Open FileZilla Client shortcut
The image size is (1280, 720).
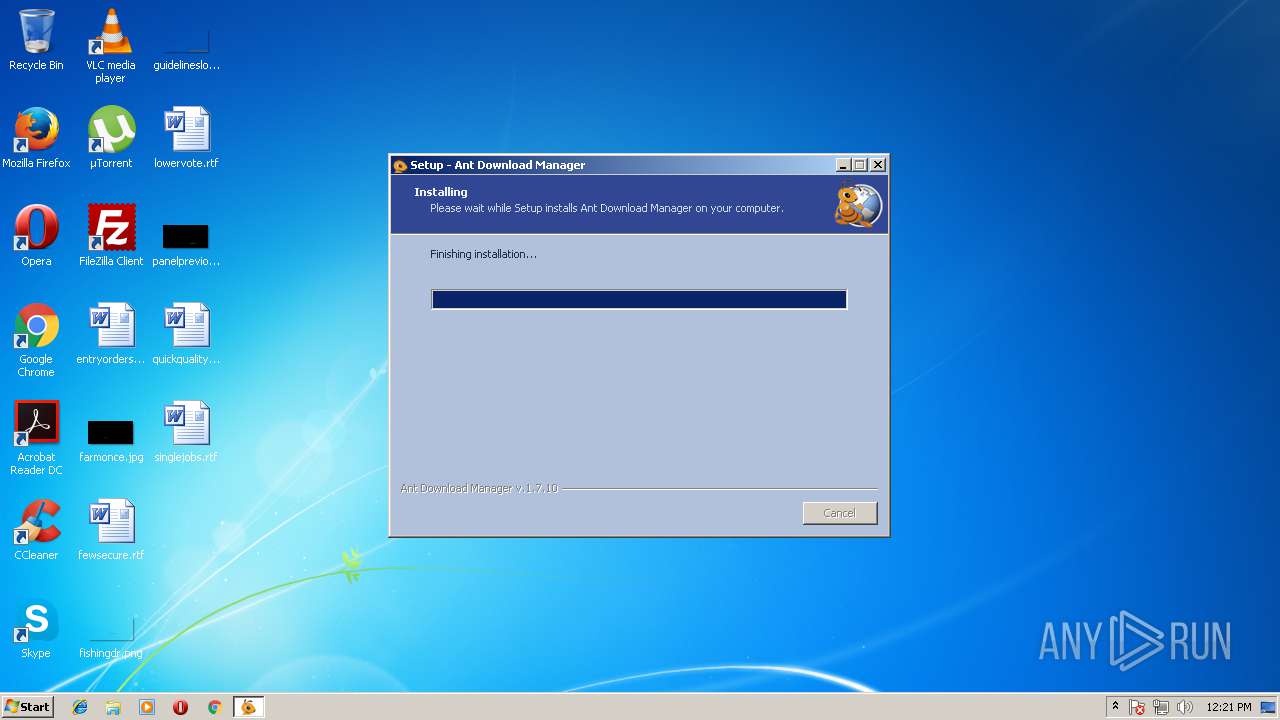(x=111, y=236)
